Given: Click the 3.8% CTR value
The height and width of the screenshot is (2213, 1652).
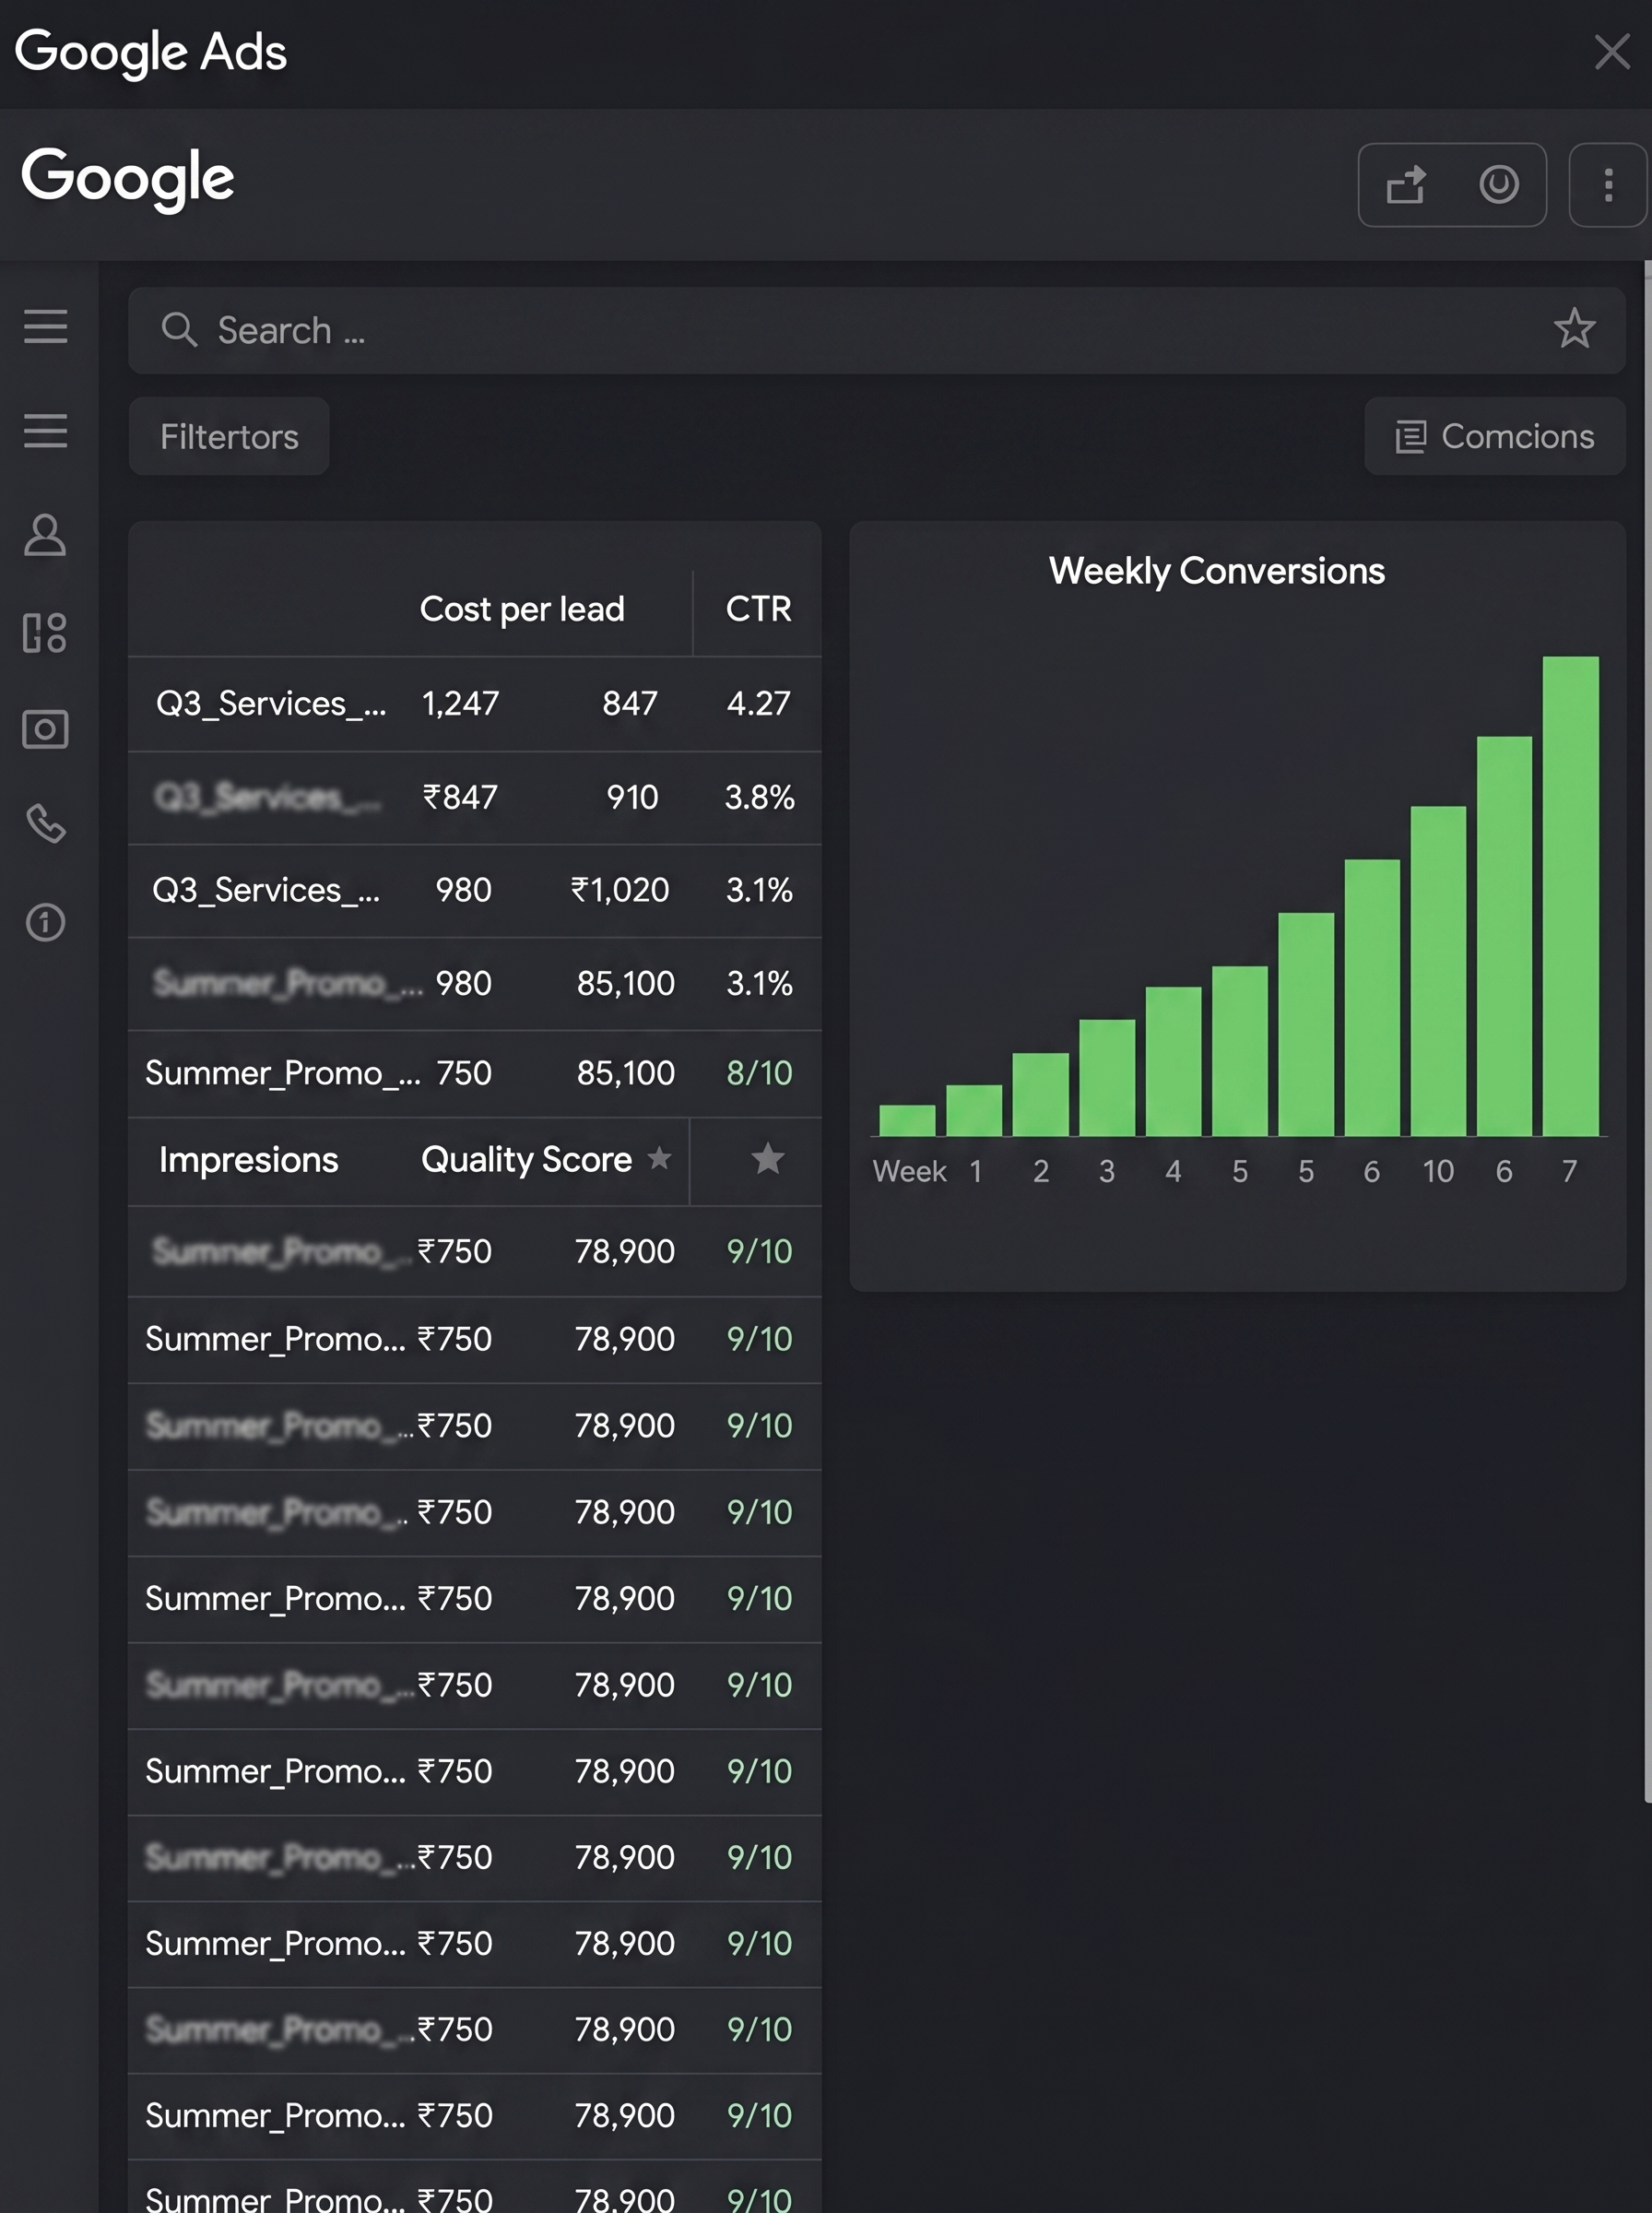Looking at the screenshot, I should (x=759, y=798).
